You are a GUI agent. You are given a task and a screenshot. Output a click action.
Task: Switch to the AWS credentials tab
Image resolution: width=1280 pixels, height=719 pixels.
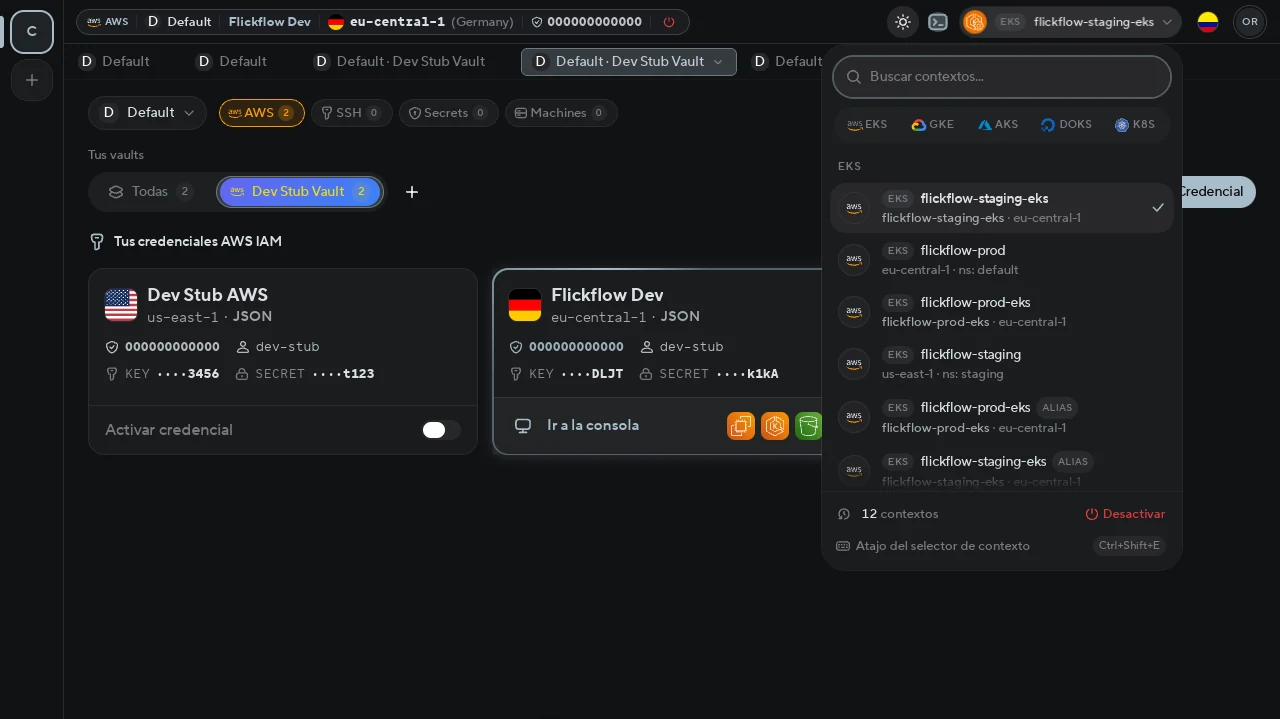coord(262,113)
